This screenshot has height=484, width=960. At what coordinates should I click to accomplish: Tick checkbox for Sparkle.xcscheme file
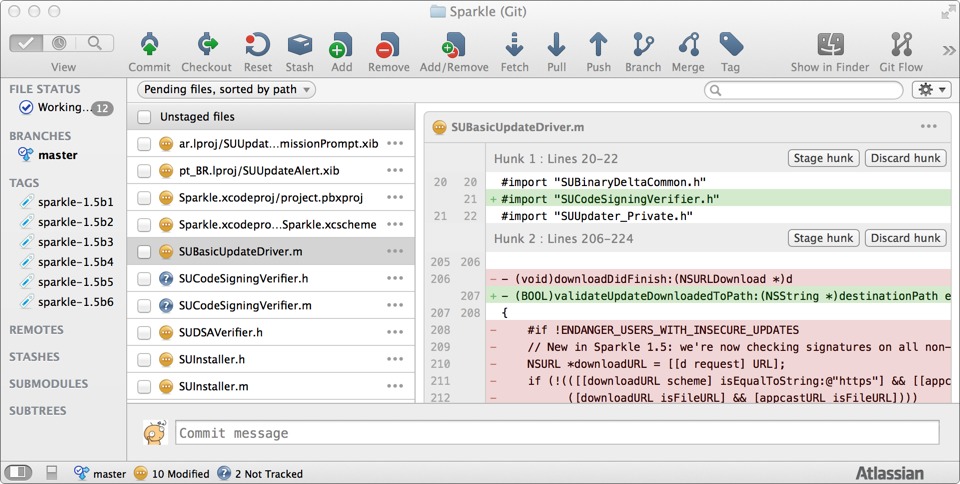coord(144,225)
